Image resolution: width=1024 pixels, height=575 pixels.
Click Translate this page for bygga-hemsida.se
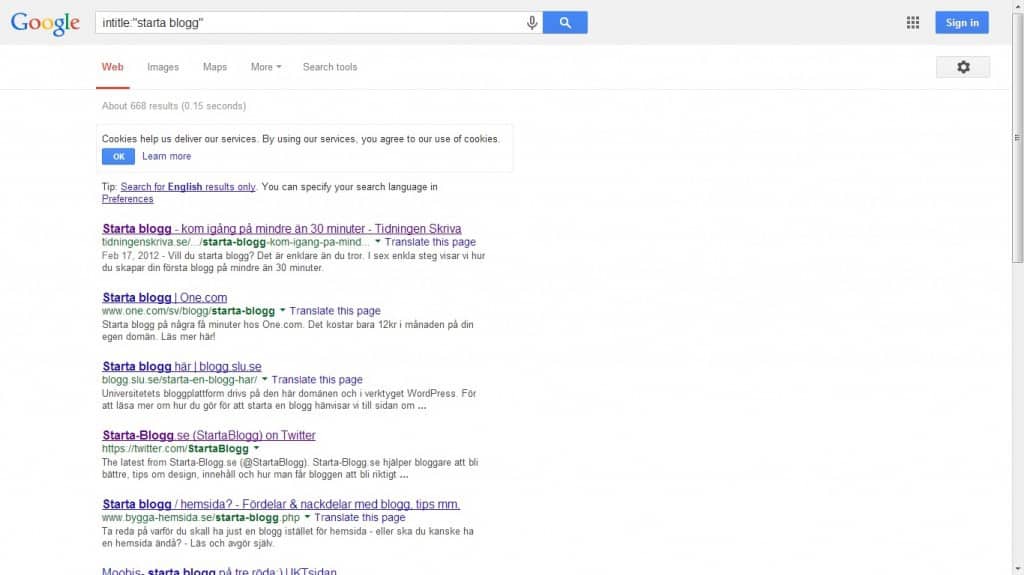[x=360, y=518]
